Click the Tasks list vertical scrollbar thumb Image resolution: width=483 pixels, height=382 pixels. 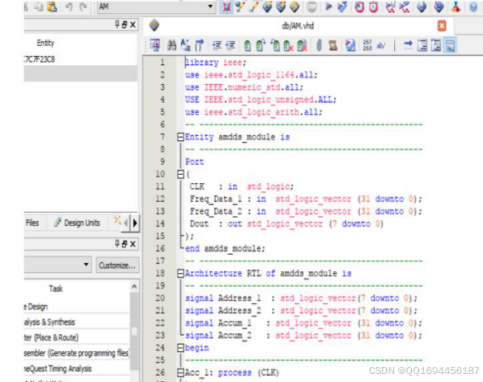coord(134,331)
